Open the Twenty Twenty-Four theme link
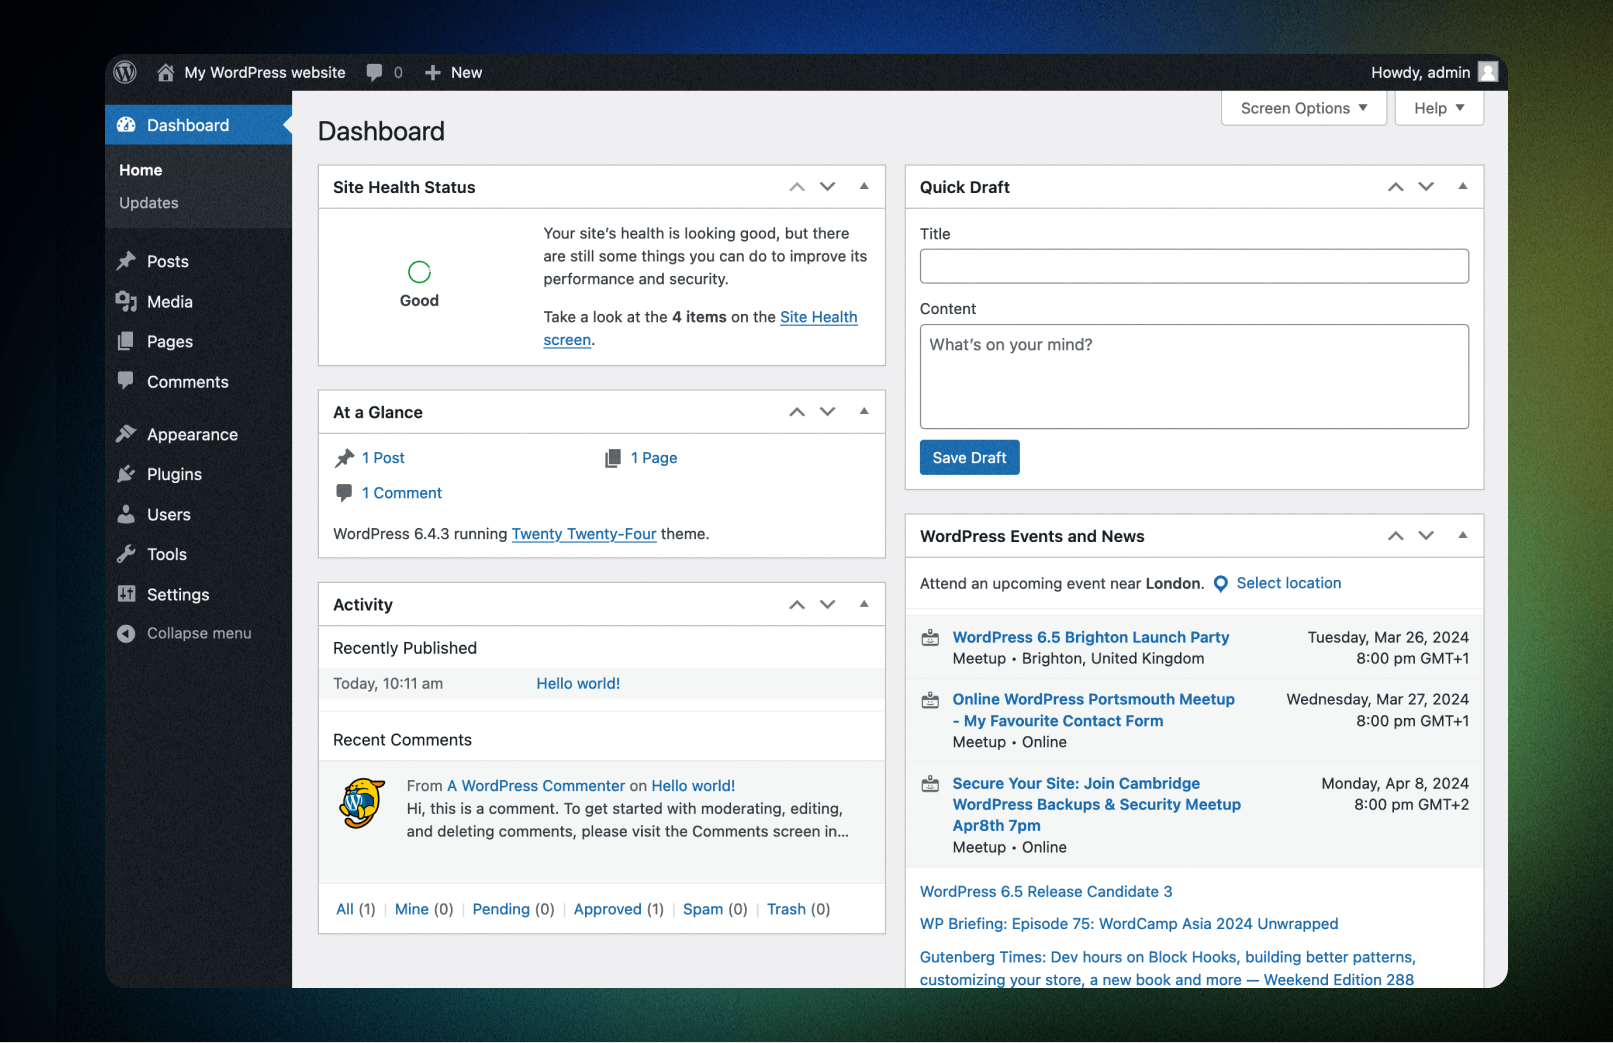The image size is (1613, 1043). pyautogui.click(x=584, y=534)
